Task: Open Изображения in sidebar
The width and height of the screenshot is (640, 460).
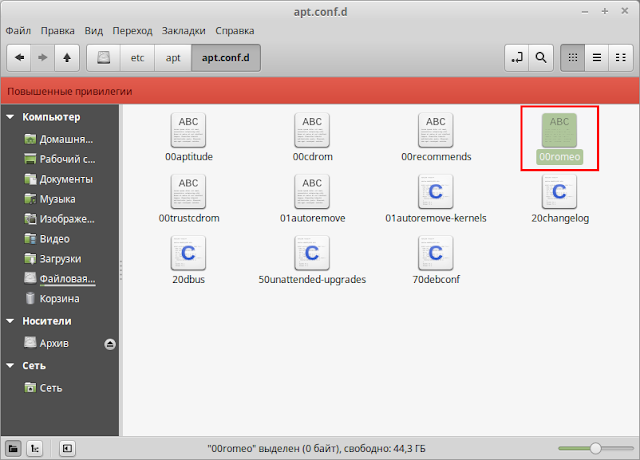Action: click(x=61, y=219)
